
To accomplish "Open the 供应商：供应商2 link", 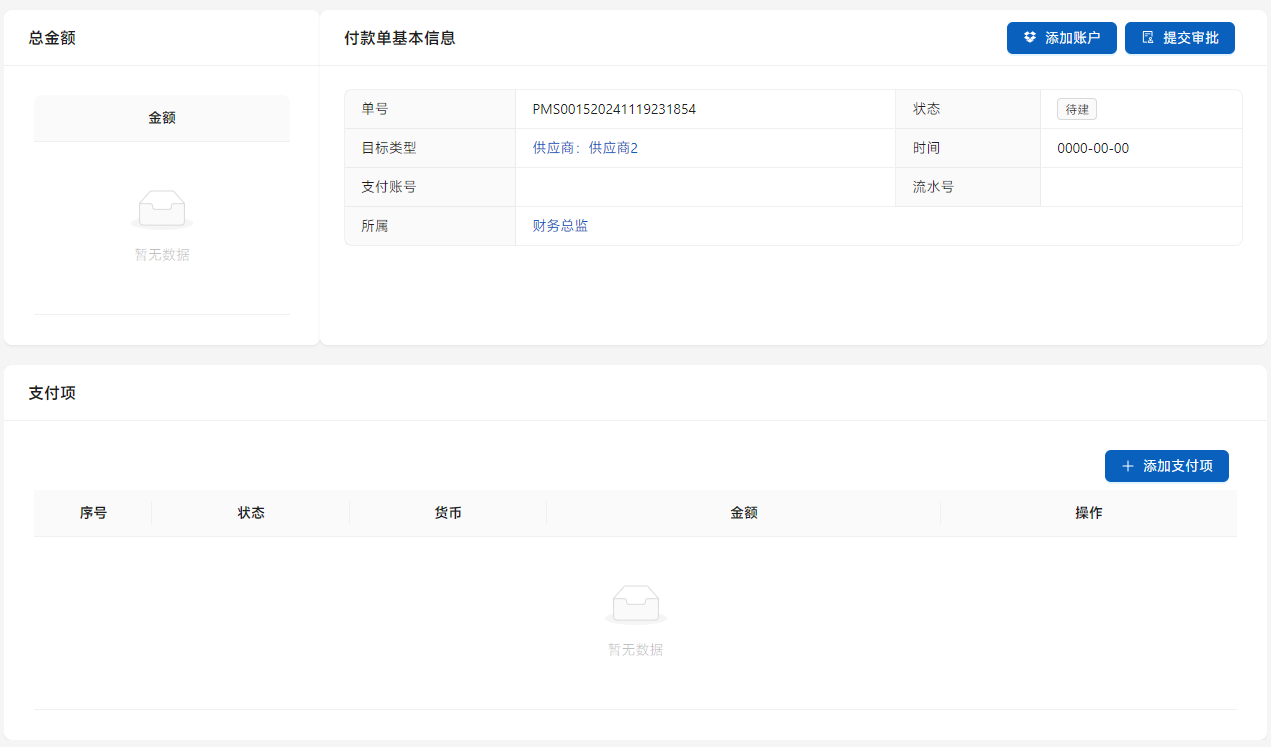I will [x=585, y=148].
